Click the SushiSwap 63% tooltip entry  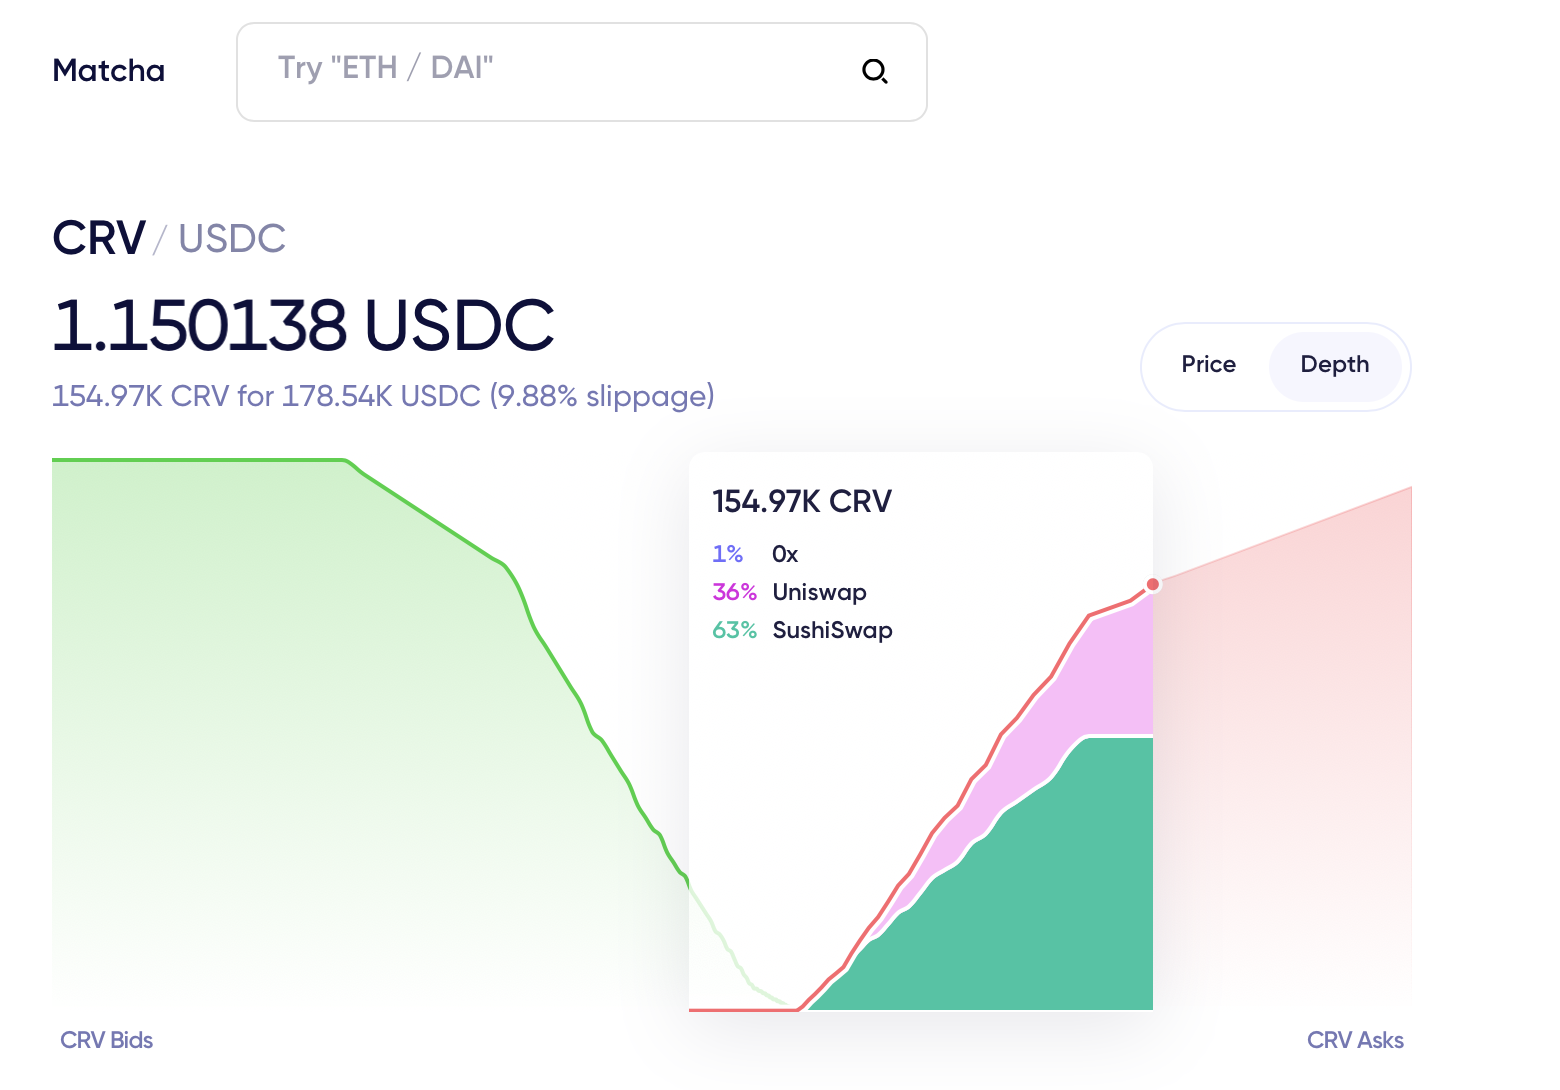tap(832, 630)
